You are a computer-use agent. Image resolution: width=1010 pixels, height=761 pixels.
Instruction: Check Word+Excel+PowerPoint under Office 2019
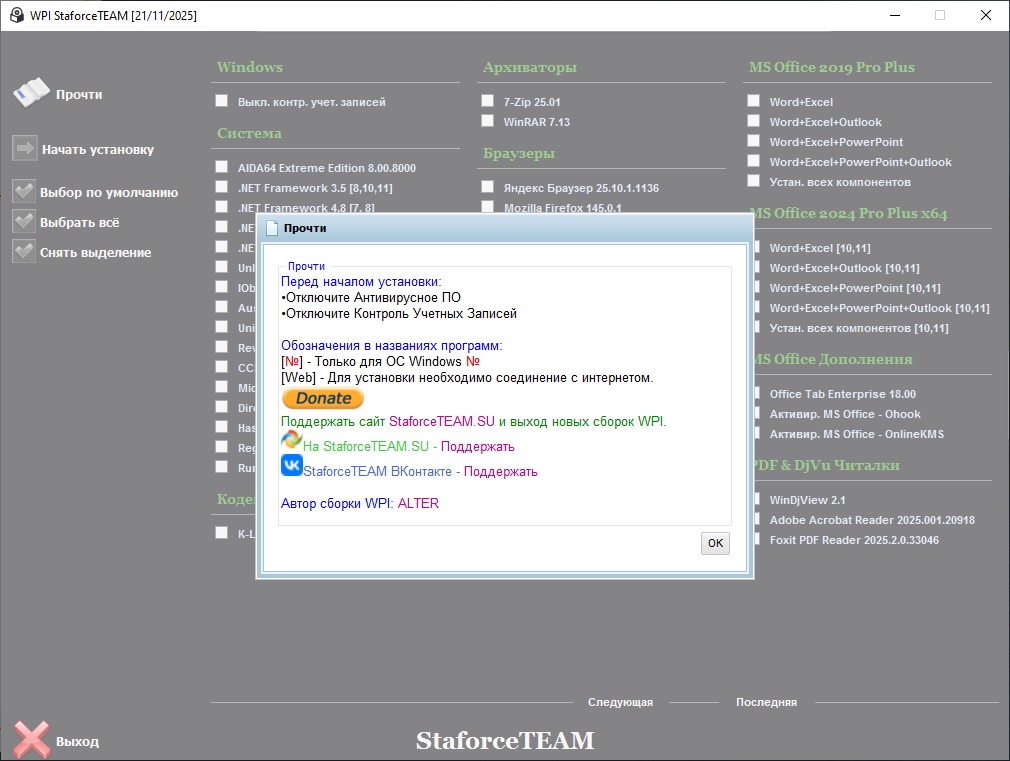coord(754,140)
